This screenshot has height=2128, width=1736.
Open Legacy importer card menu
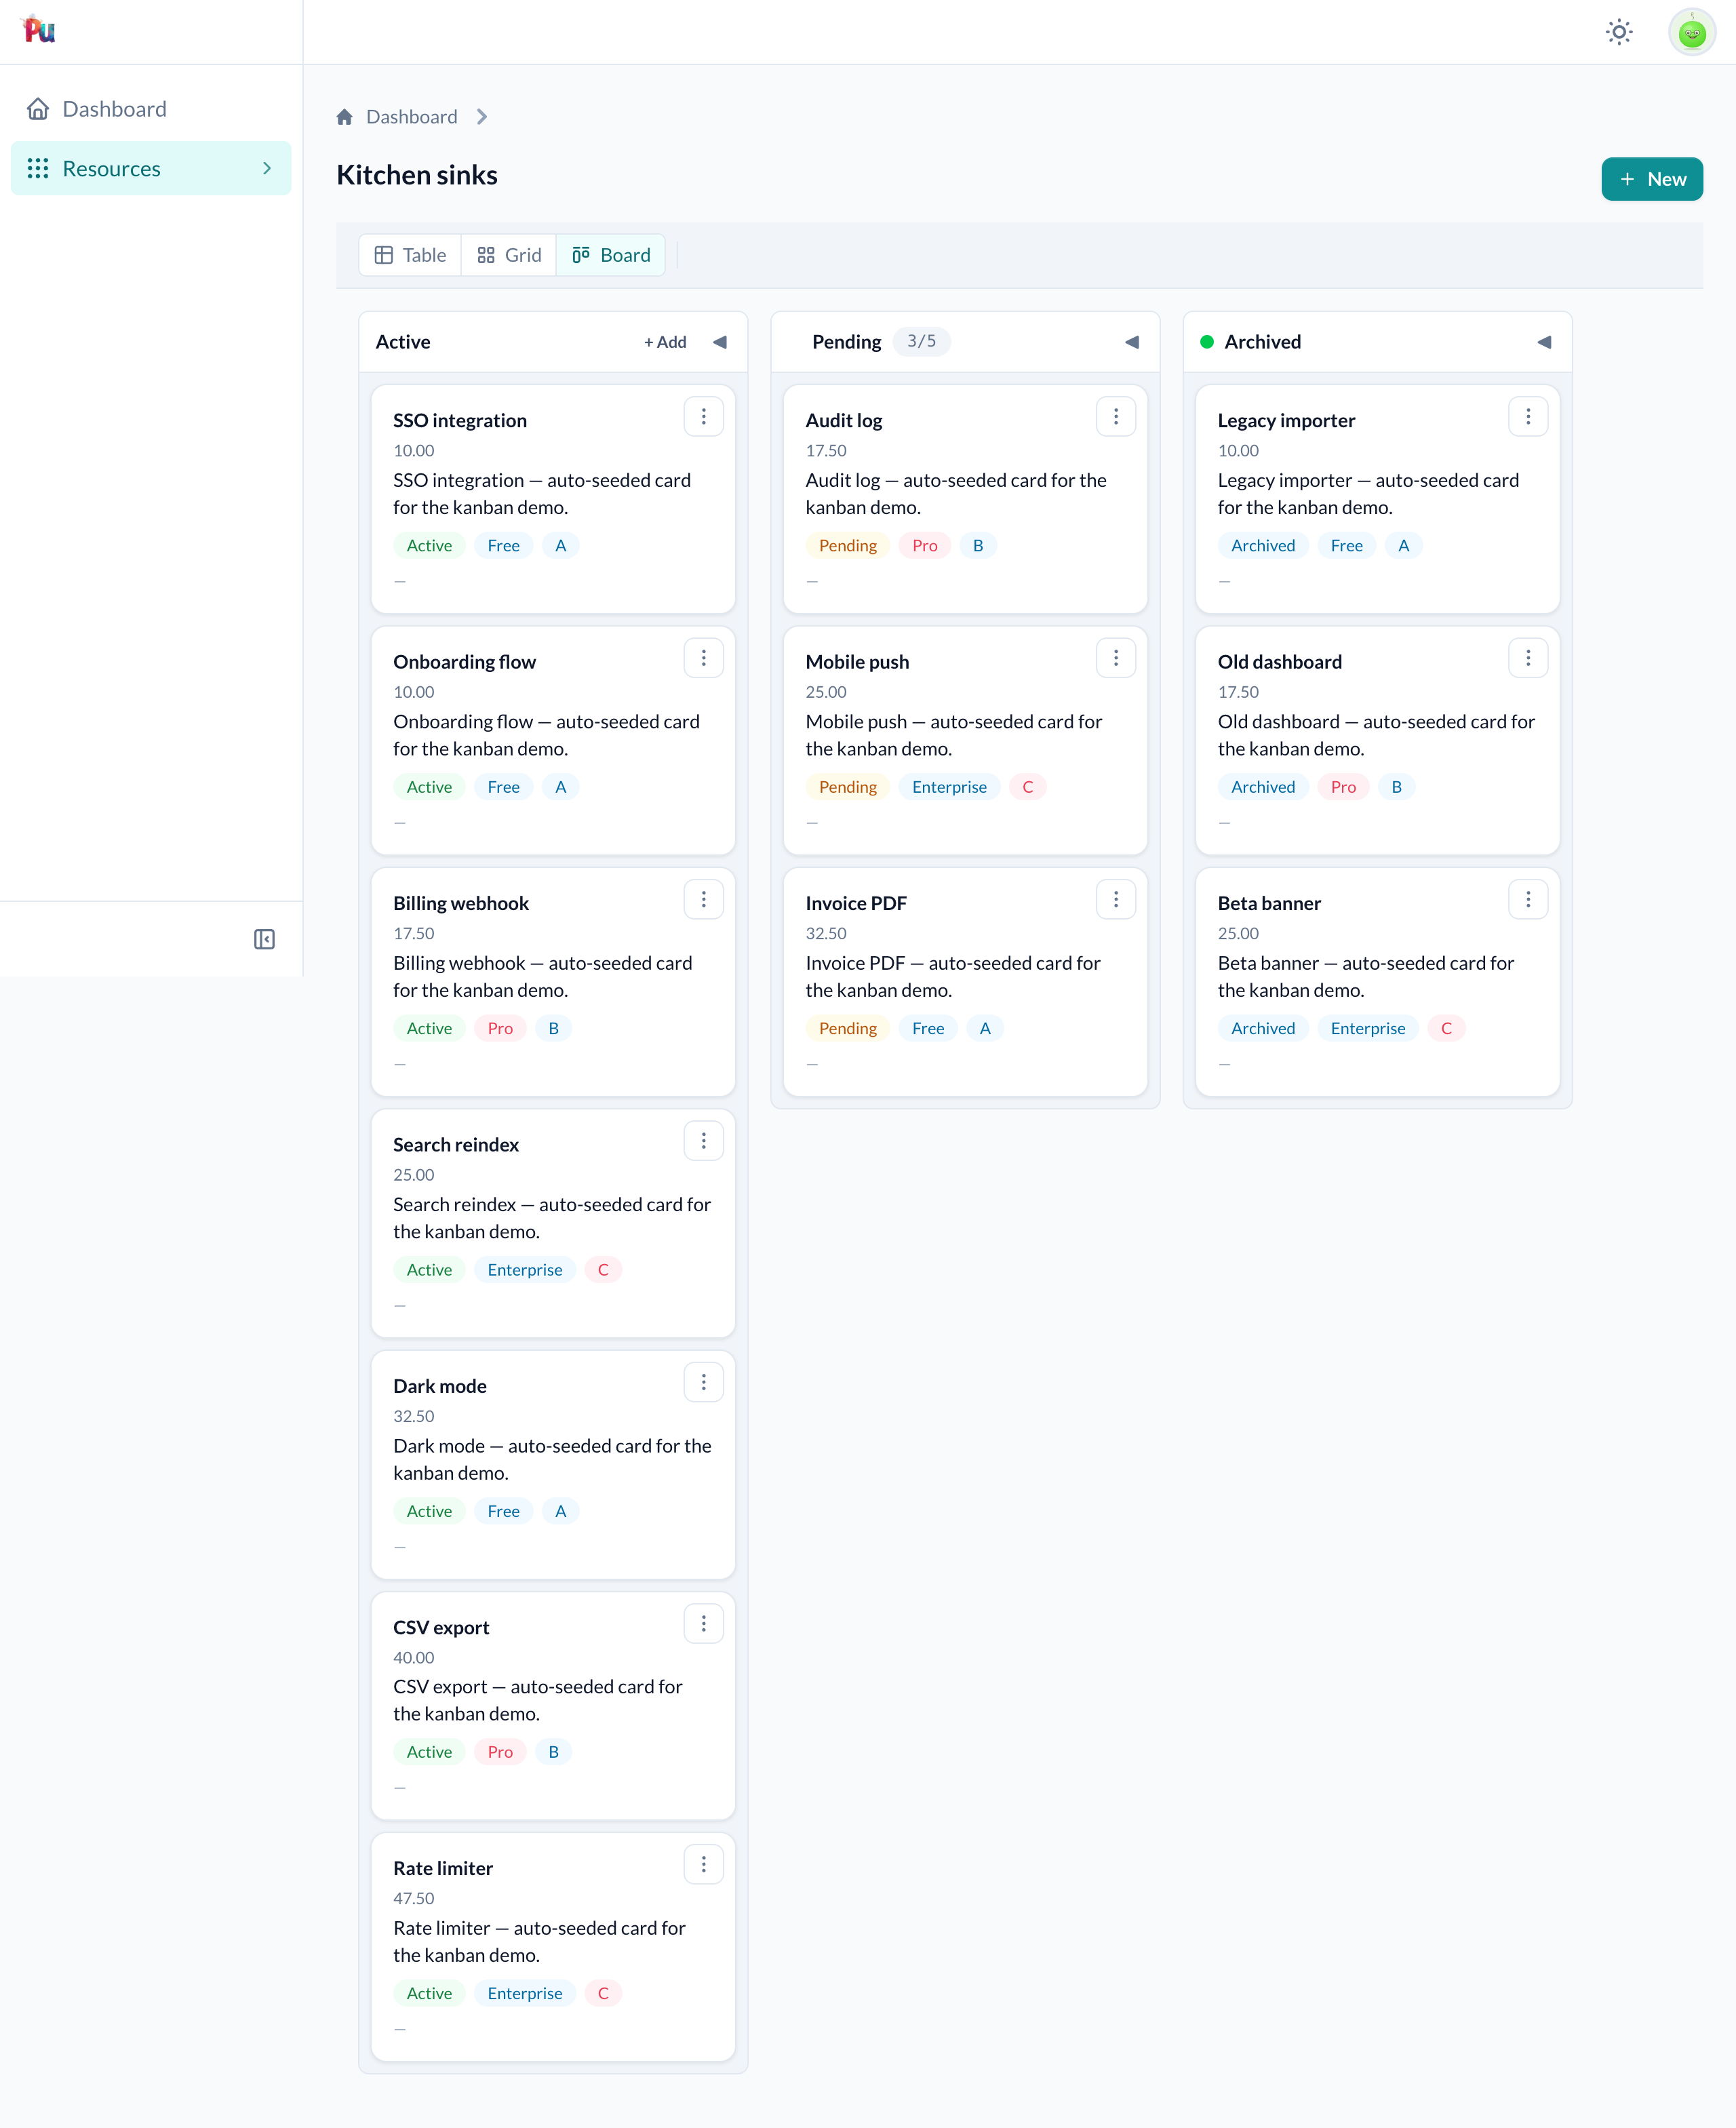(1528, 417)
